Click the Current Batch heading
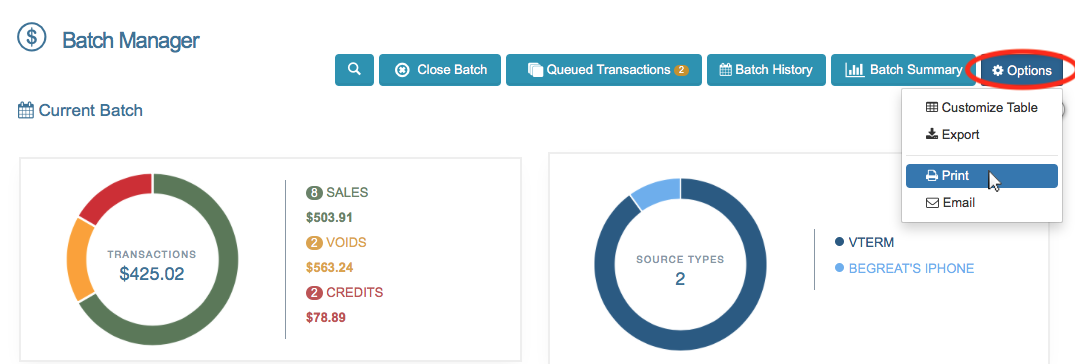 90,110
